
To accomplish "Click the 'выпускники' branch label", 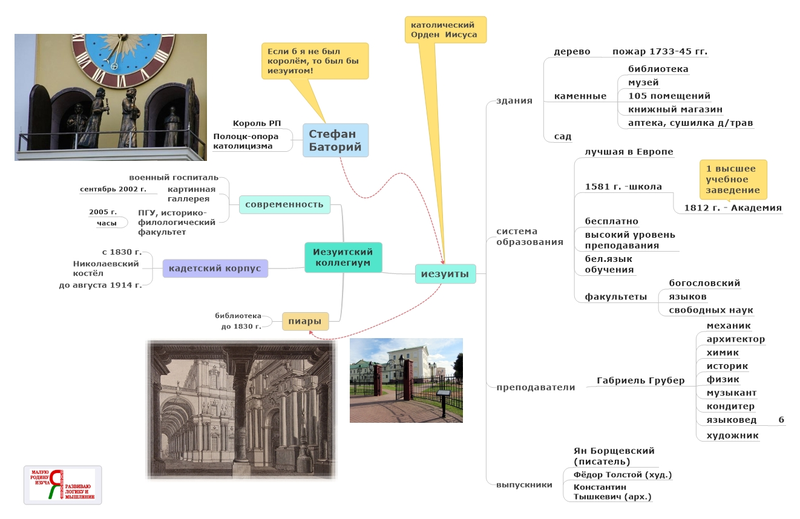I will (524, 485).
